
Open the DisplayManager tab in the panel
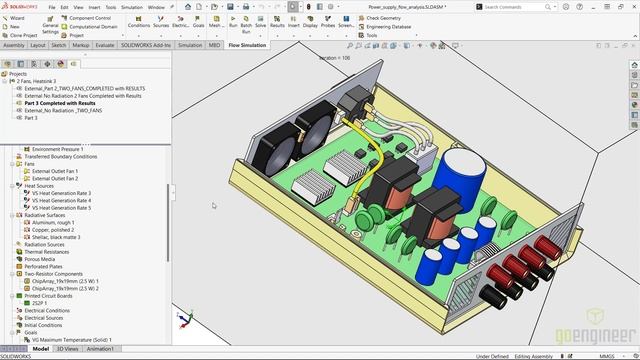point(61,64)
